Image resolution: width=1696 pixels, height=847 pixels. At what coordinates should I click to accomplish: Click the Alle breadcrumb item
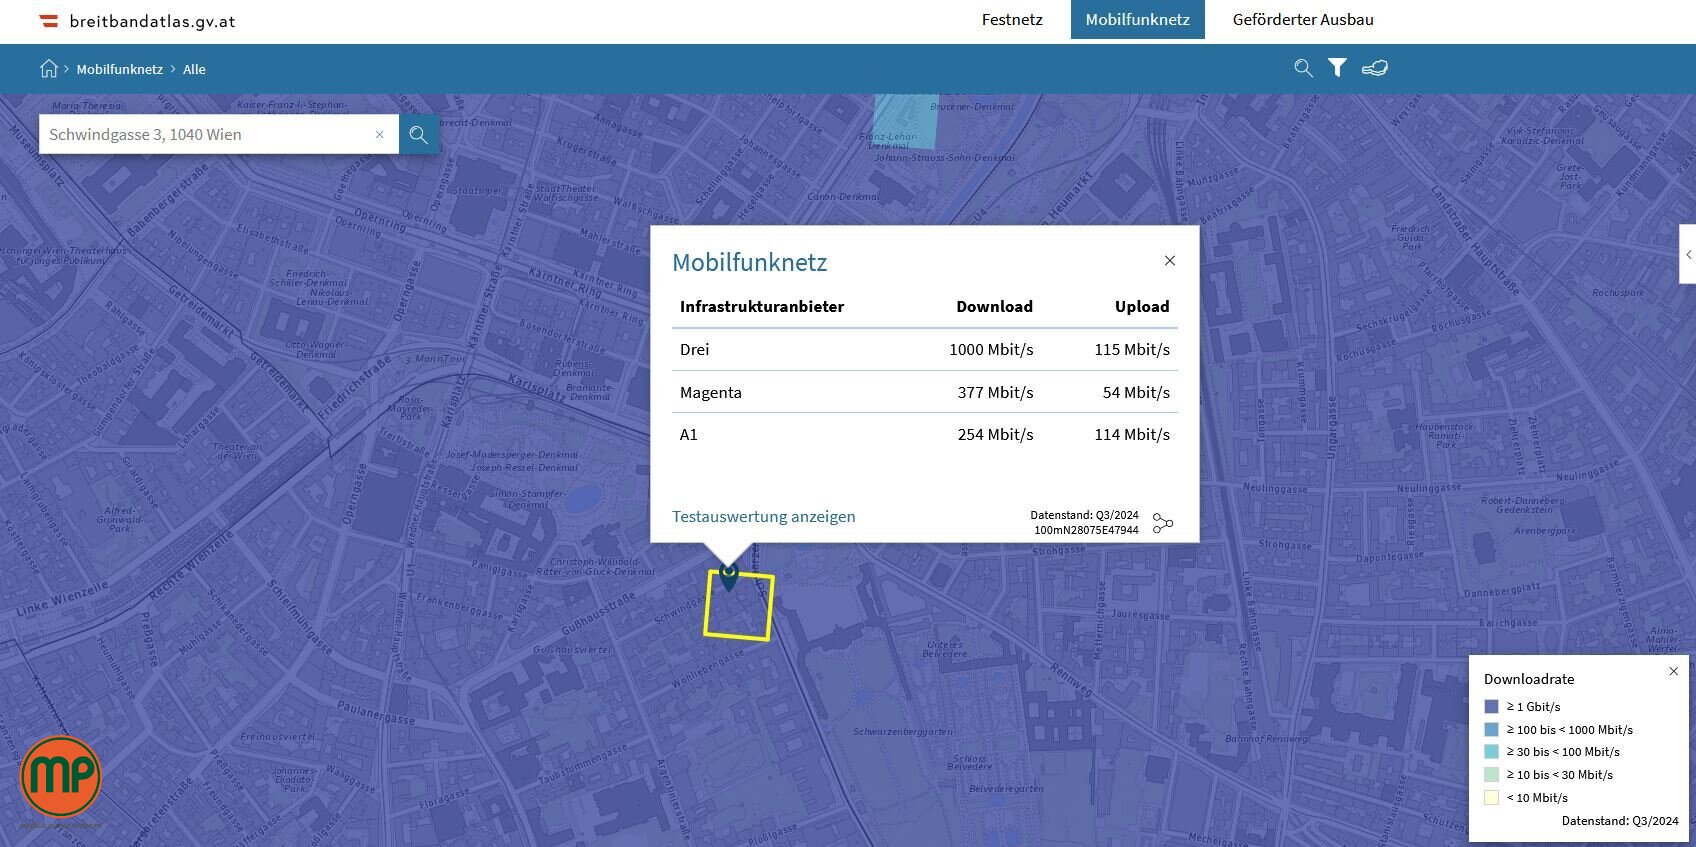click(x=194, y=69)
